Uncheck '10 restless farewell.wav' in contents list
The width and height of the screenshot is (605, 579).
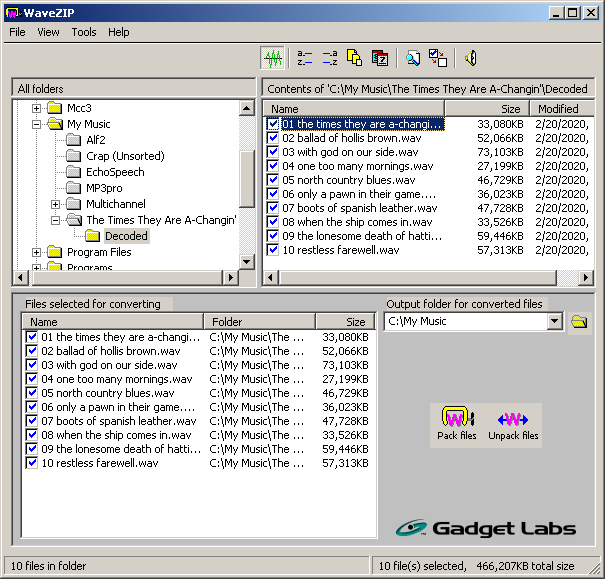click(273, 250)
